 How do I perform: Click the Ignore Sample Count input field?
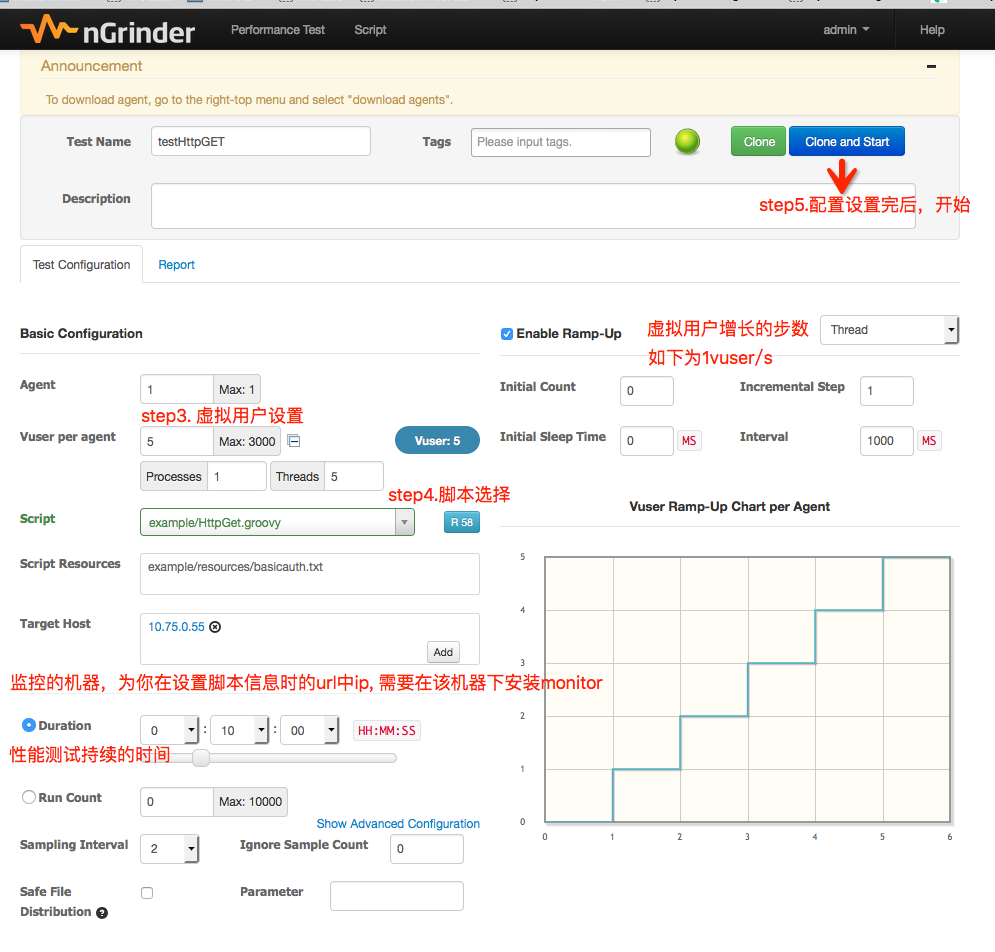click(426, 849)
